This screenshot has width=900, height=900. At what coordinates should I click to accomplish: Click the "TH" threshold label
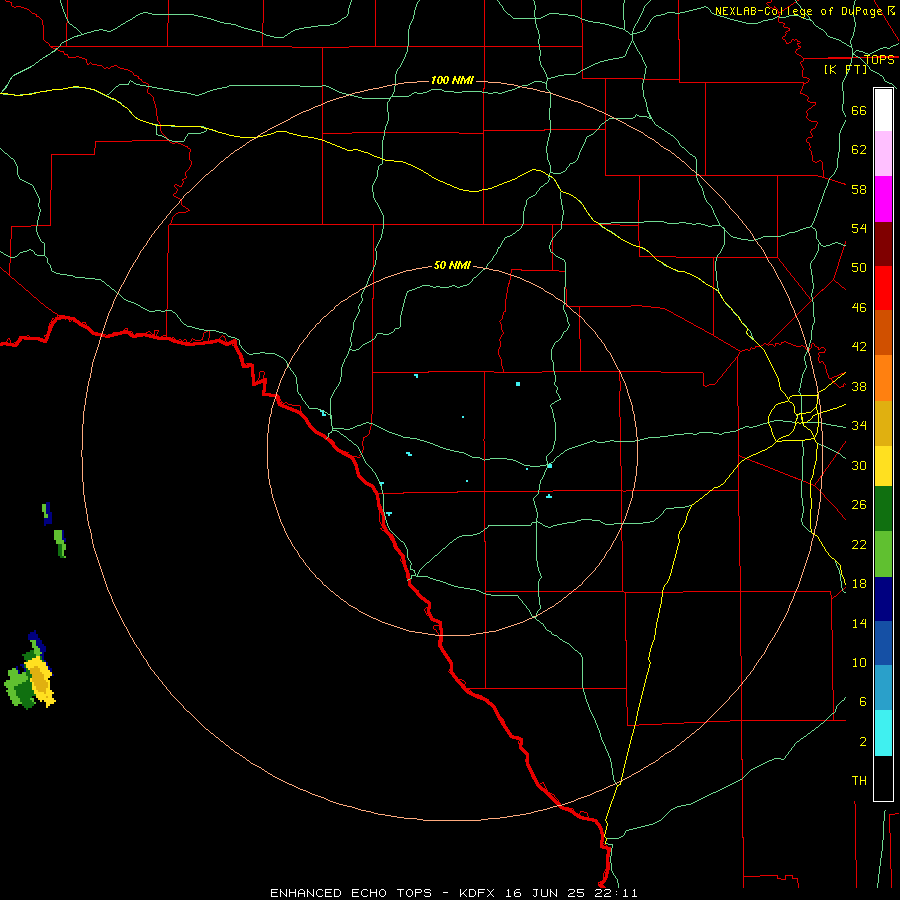point(859,781)
